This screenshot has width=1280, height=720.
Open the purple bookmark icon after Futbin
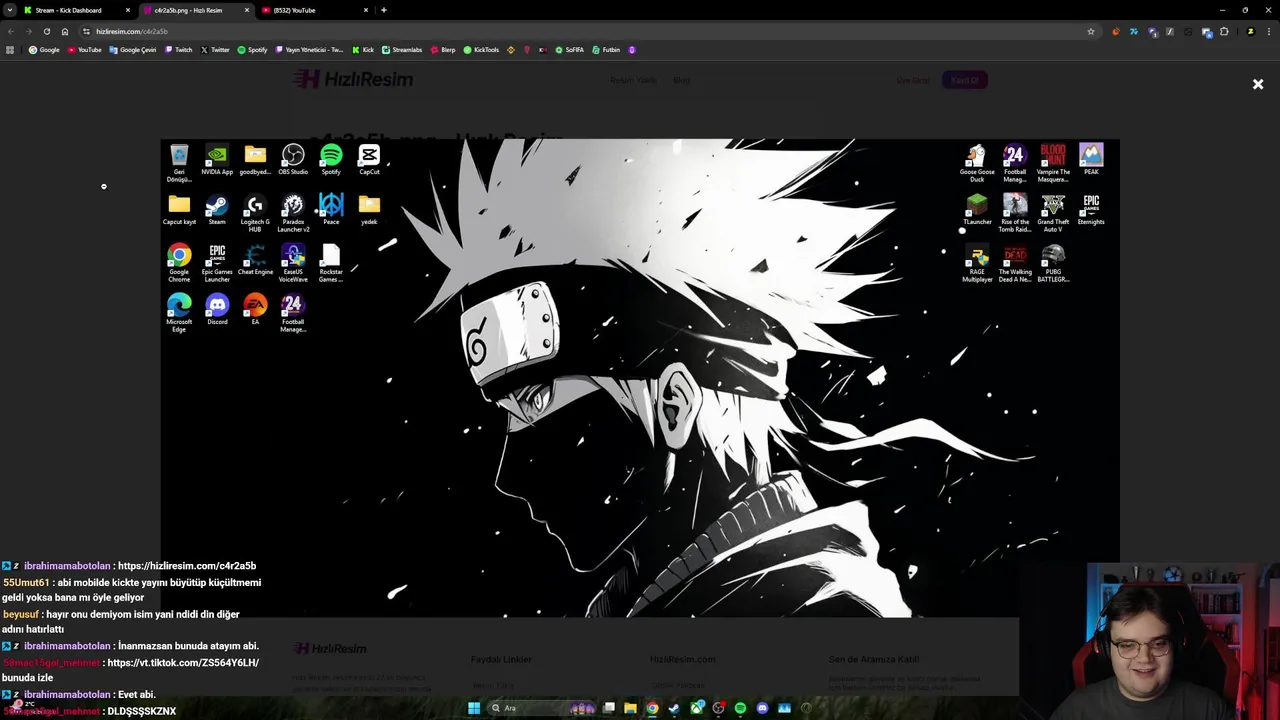tap(631, 49)
